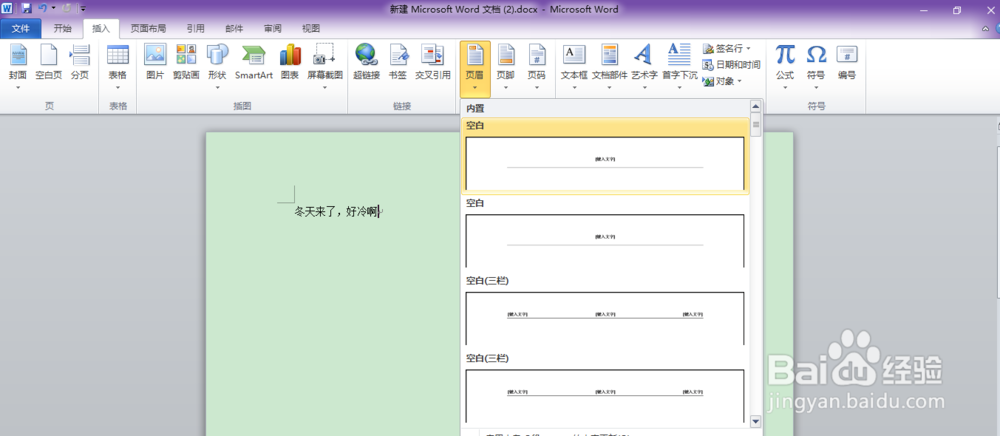1000x436 pixels.
Task: Switch to the Review (审阅) tab
Action: [x=273, y=29]
